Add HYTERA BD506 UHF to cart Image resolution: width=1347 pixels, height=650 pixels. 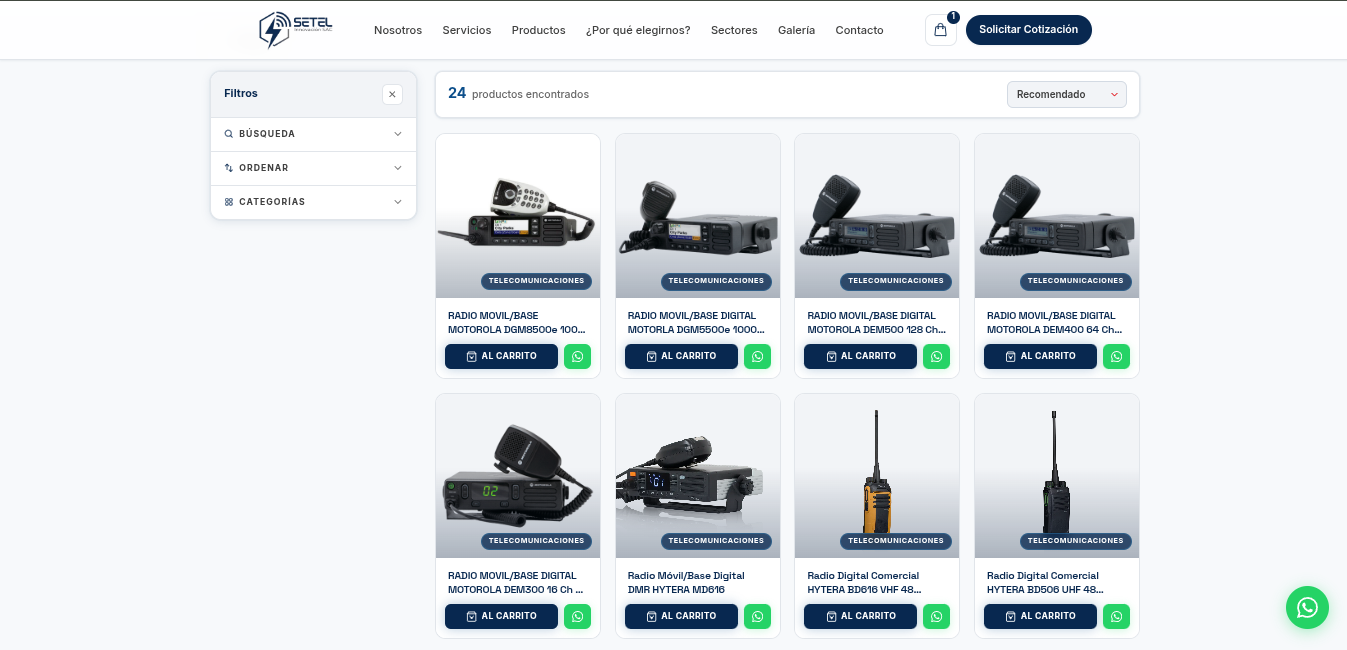[1040, 616]
